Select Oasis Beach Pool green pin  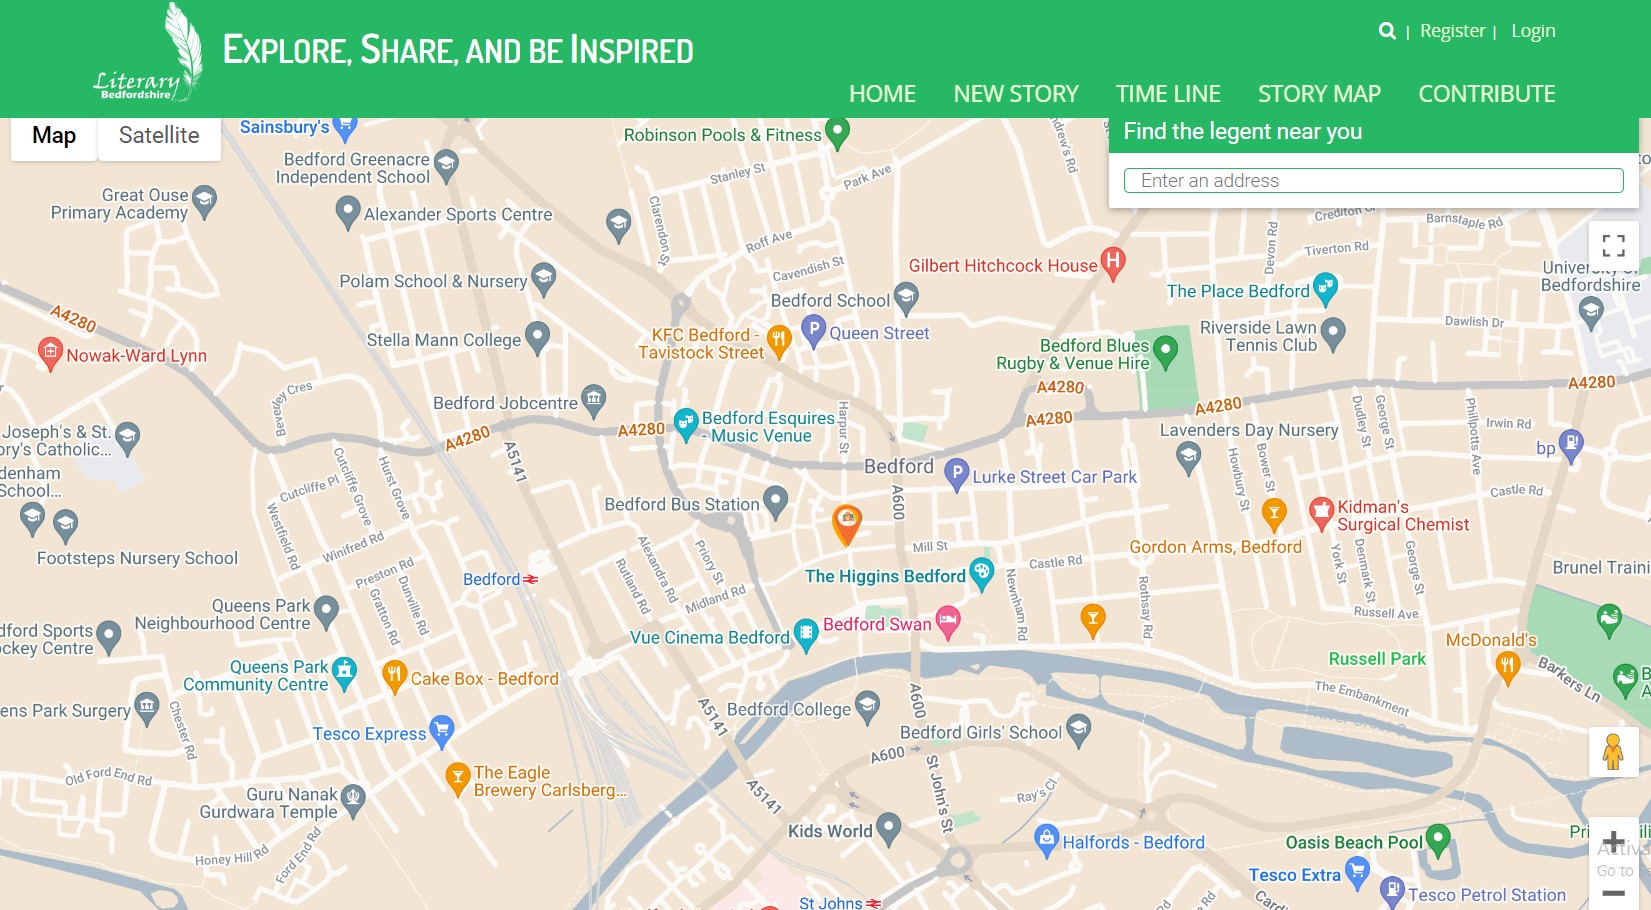click(1437, 840)
